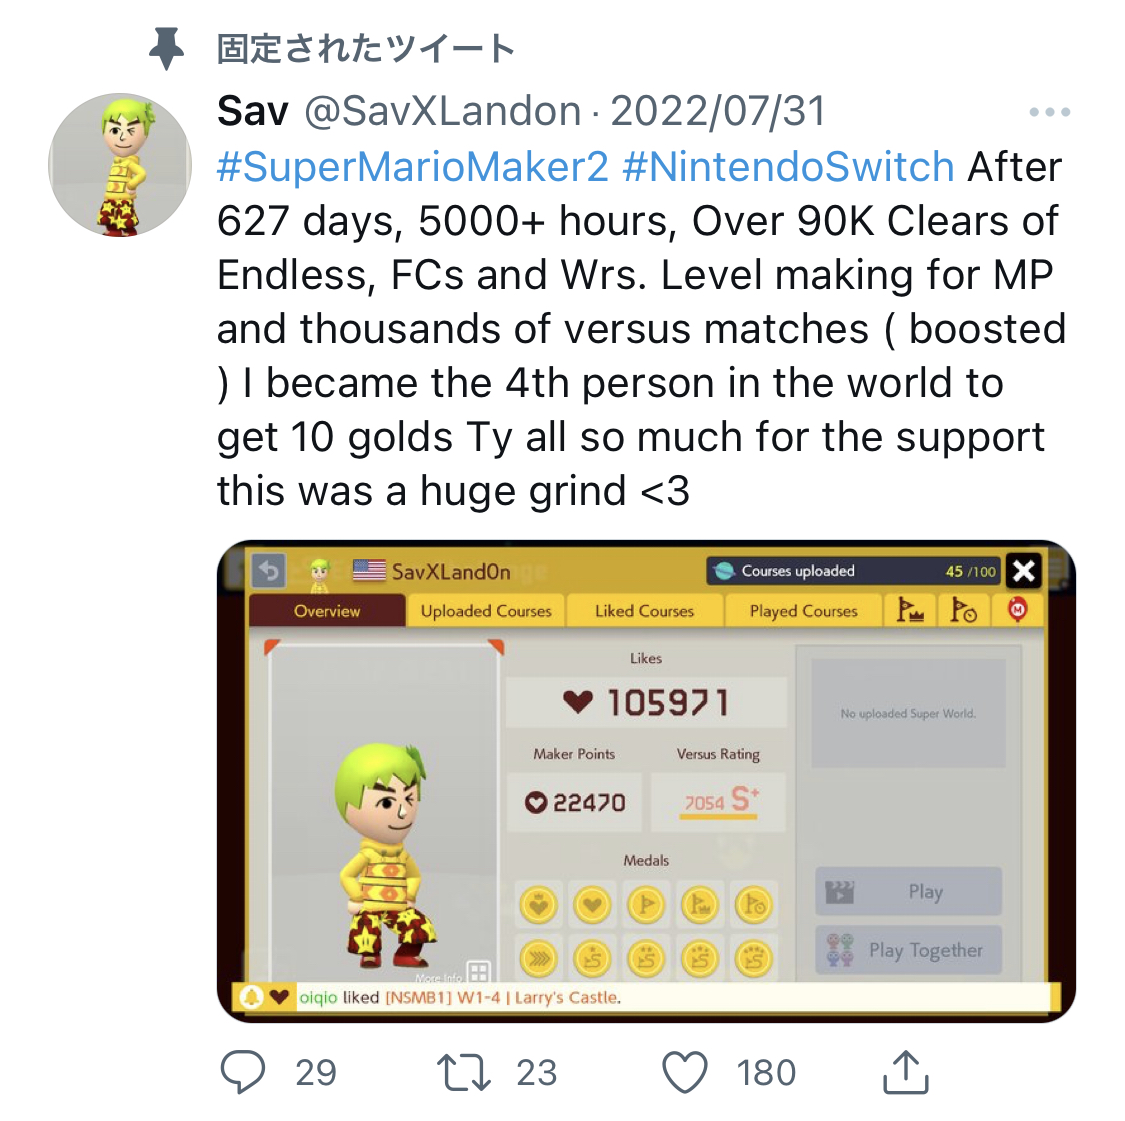Click the Play Together button

coord(908,950)
